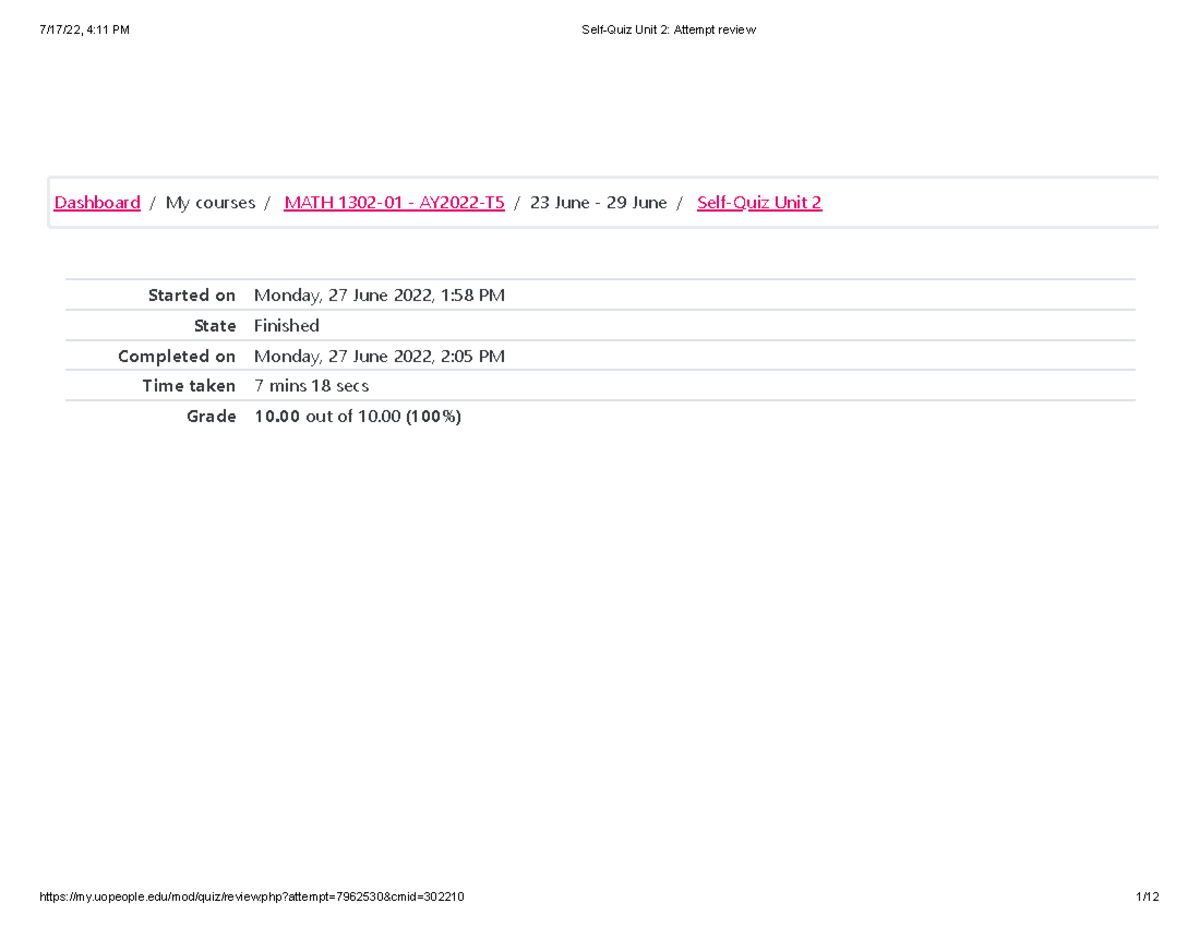The image size is (1200, 927).
Task: Select the Finished status text
Action: coord(286,325)
